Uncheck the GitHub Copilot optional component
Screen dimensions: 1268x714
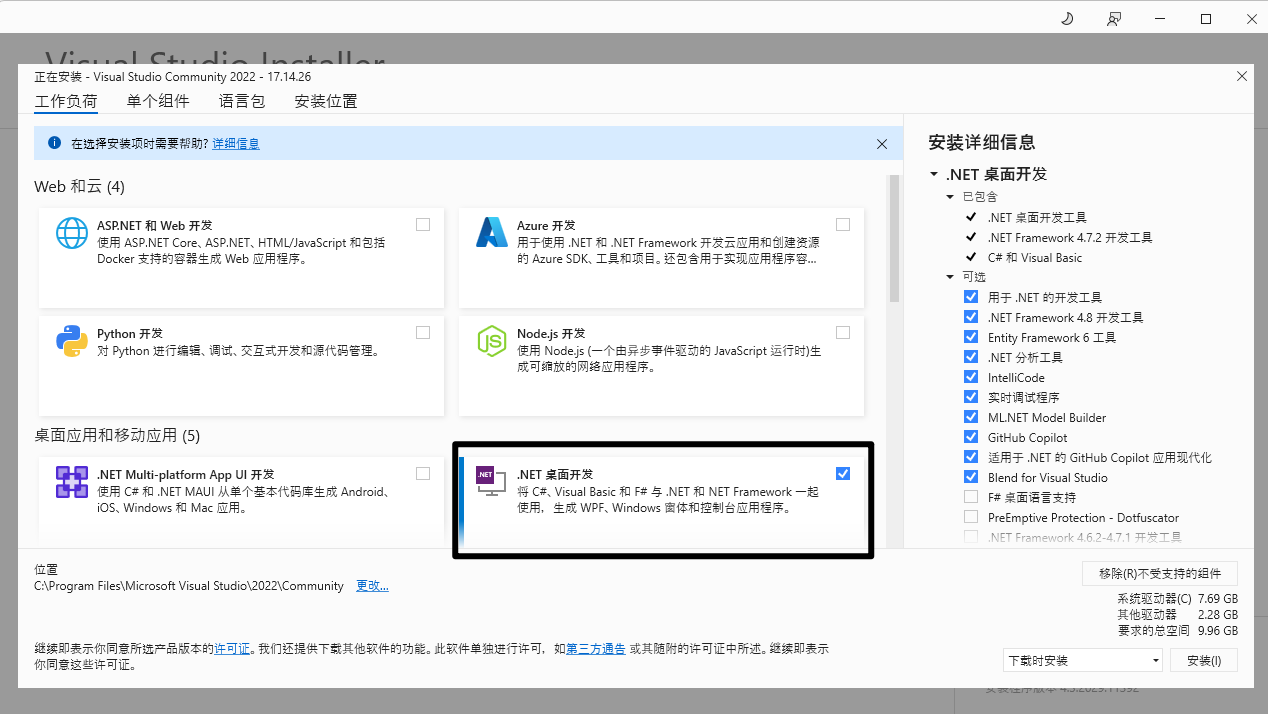(970, 437)
